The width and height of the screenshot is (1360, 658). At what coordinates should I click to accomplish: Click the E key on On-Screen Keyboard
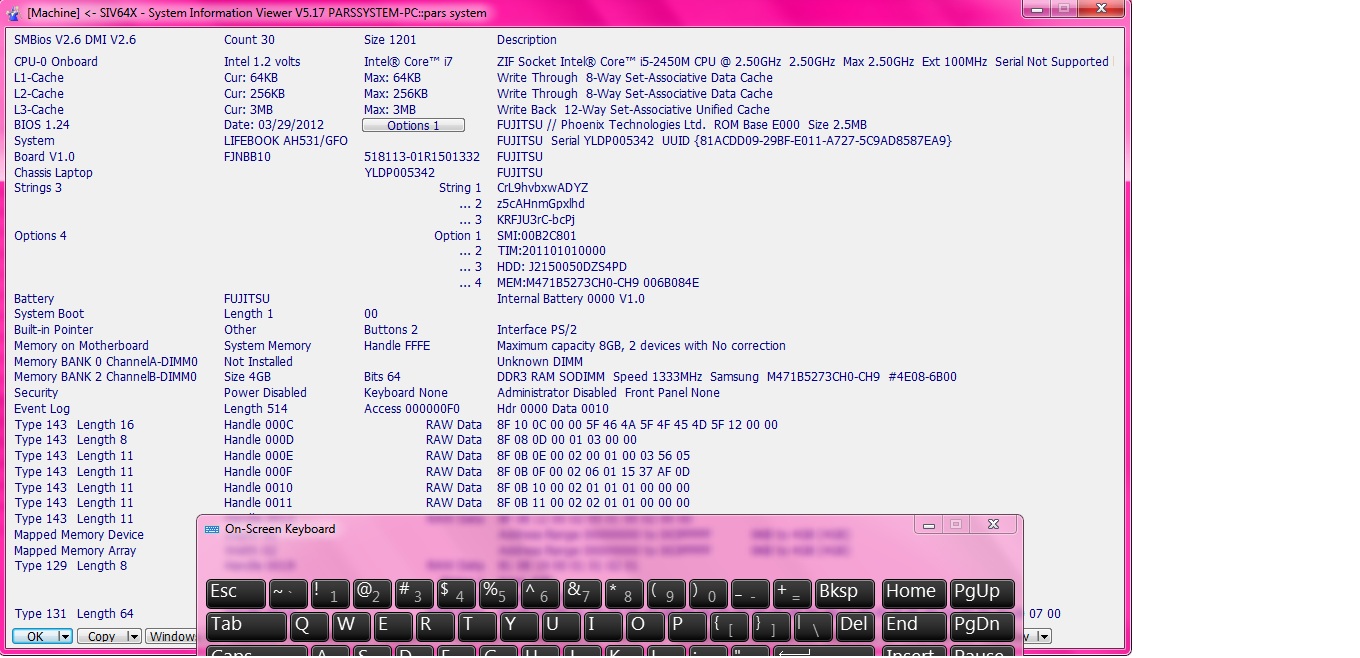point(394,626)
